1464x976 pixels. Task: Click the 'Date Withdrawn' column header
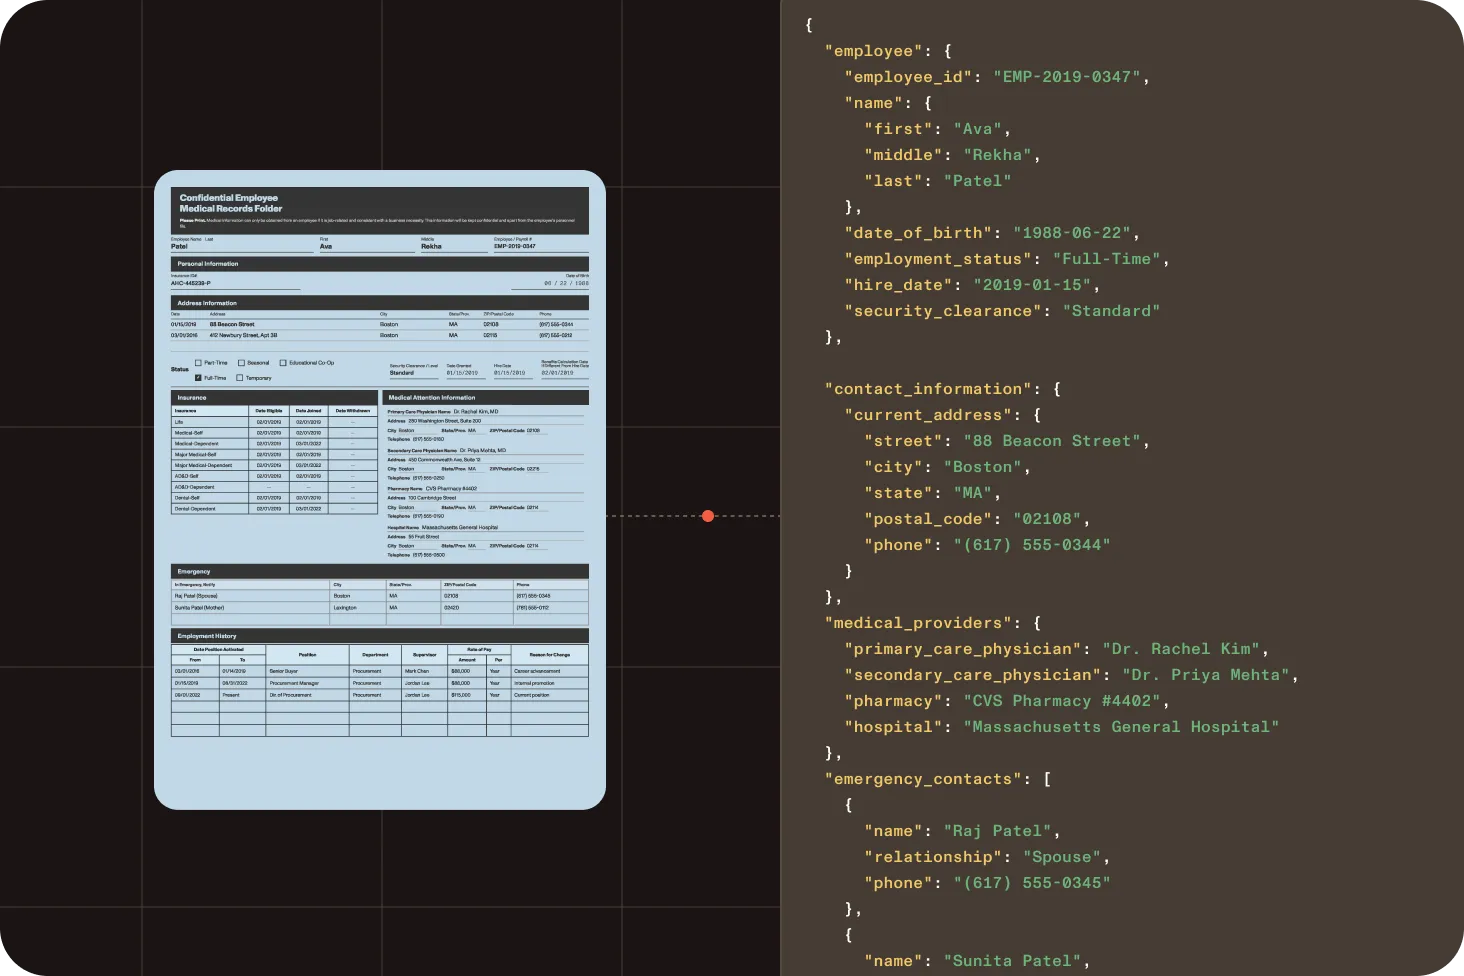353,411
